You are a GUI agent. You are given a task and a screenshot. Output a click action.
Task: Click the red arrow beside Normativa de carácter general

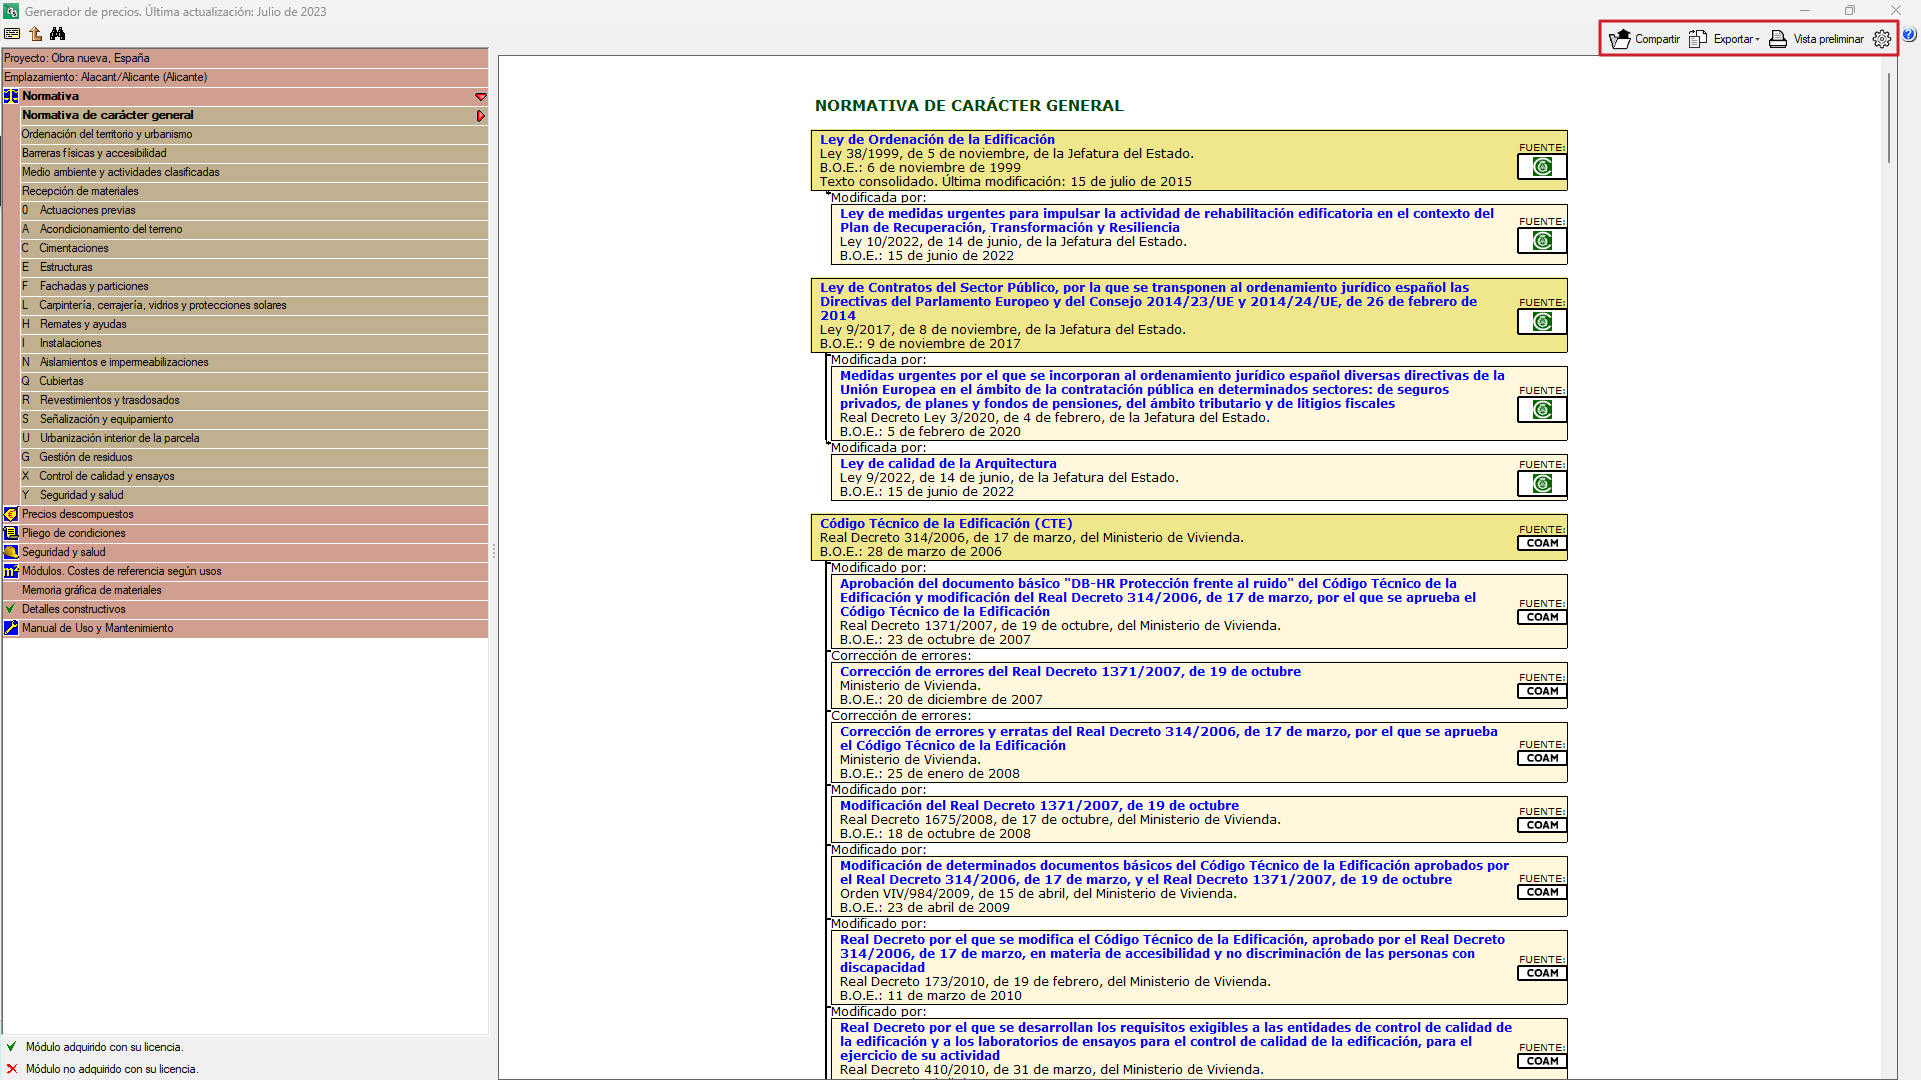481,116
